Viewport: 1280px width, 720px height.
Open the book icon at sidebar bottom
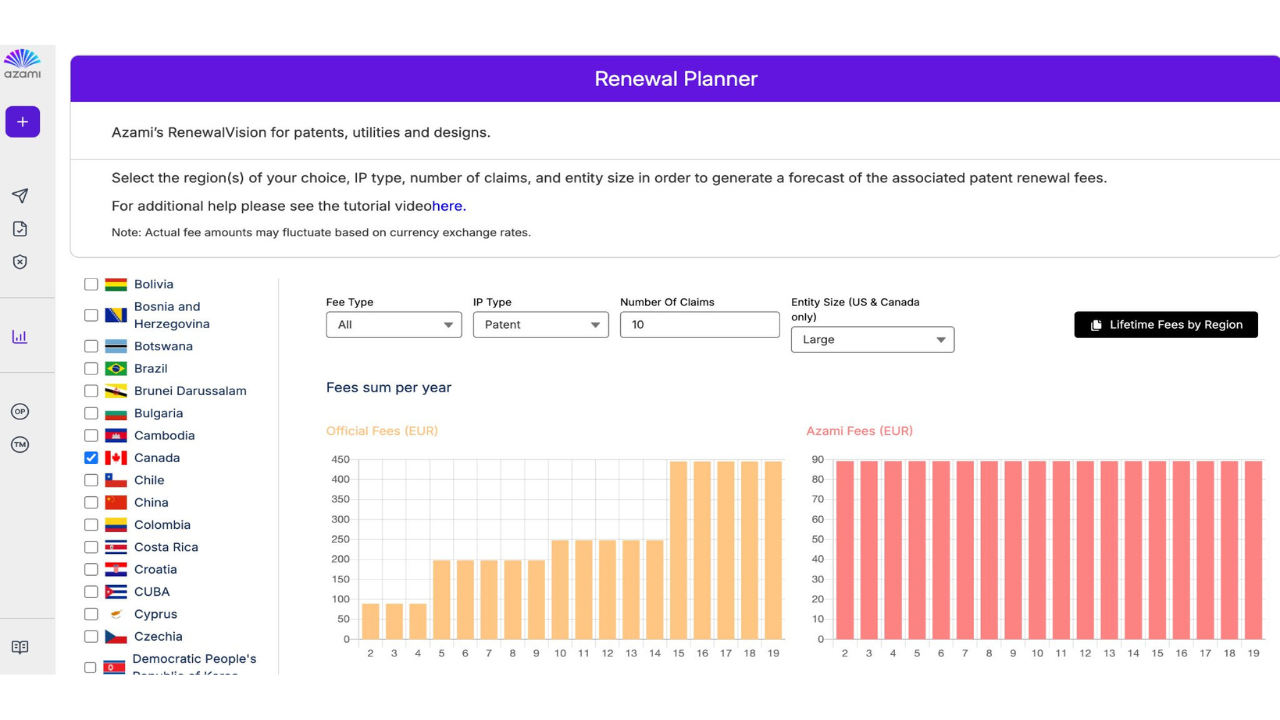point(19,647)
